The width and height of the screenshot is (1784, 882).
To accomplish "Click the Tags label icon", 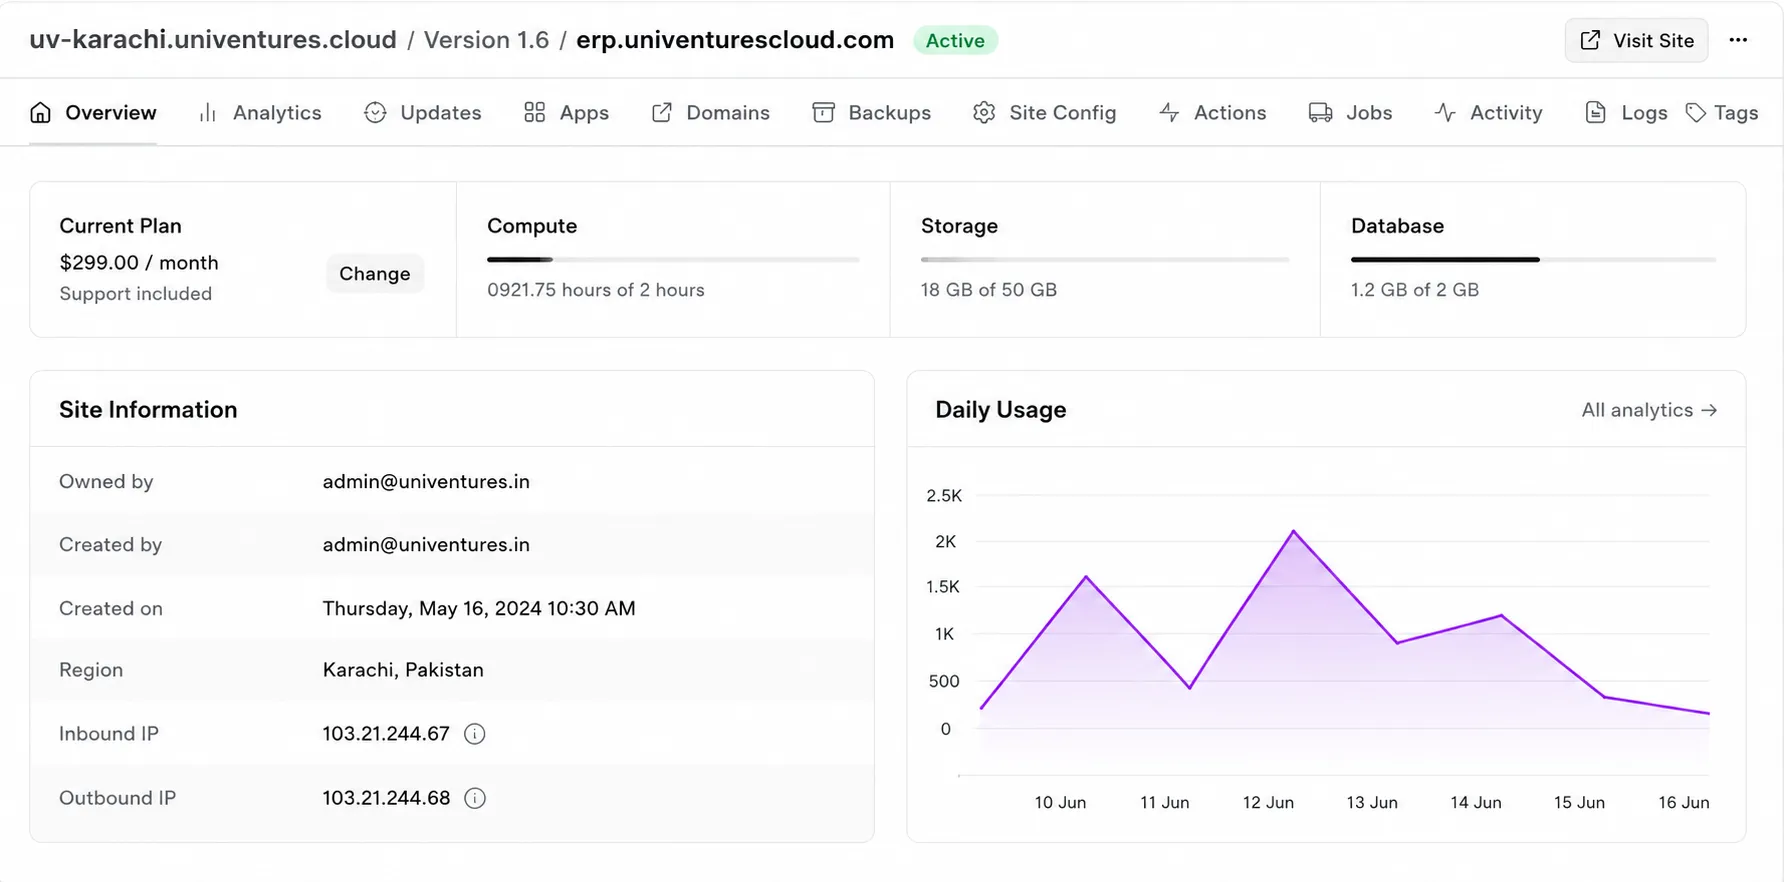I will (1696, 113).
